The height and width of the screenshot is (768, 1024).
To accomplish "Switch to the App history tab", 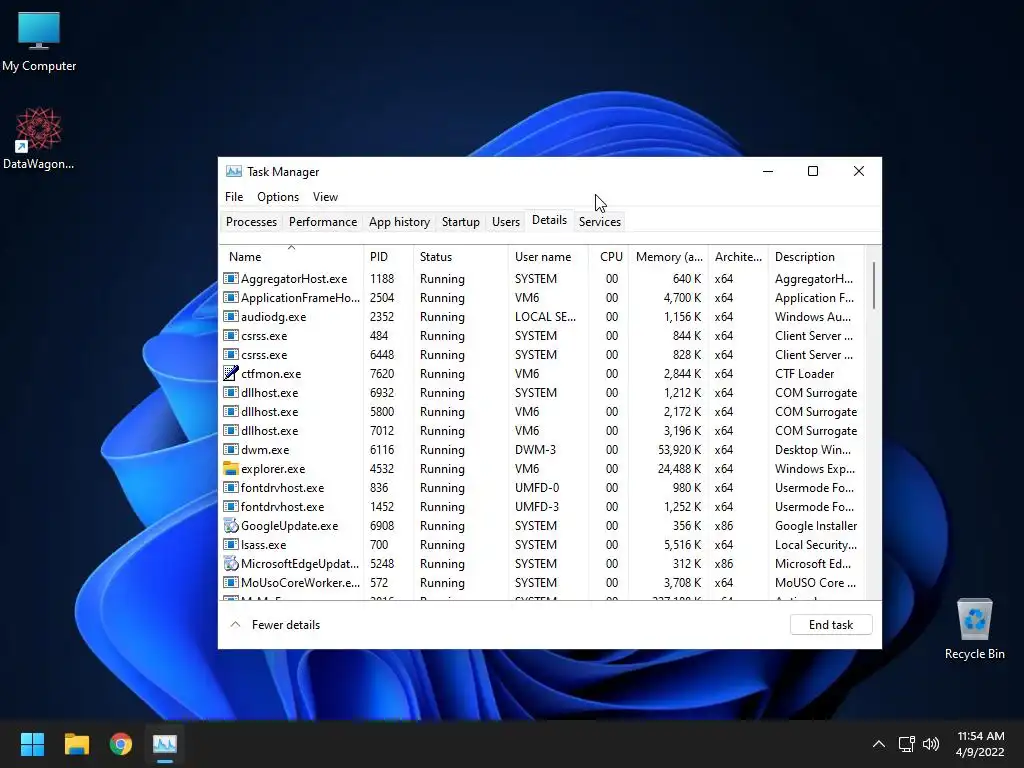I will click(399, 222).
